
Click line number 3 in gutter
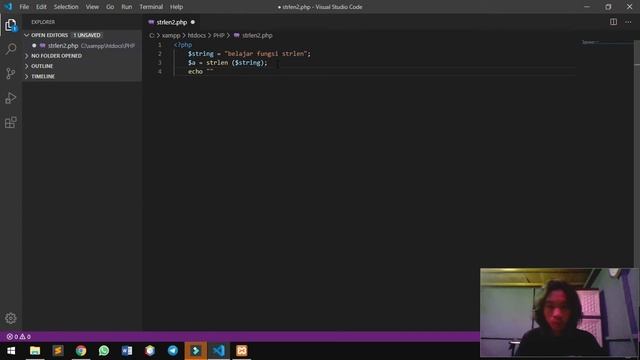coord(160,62)
